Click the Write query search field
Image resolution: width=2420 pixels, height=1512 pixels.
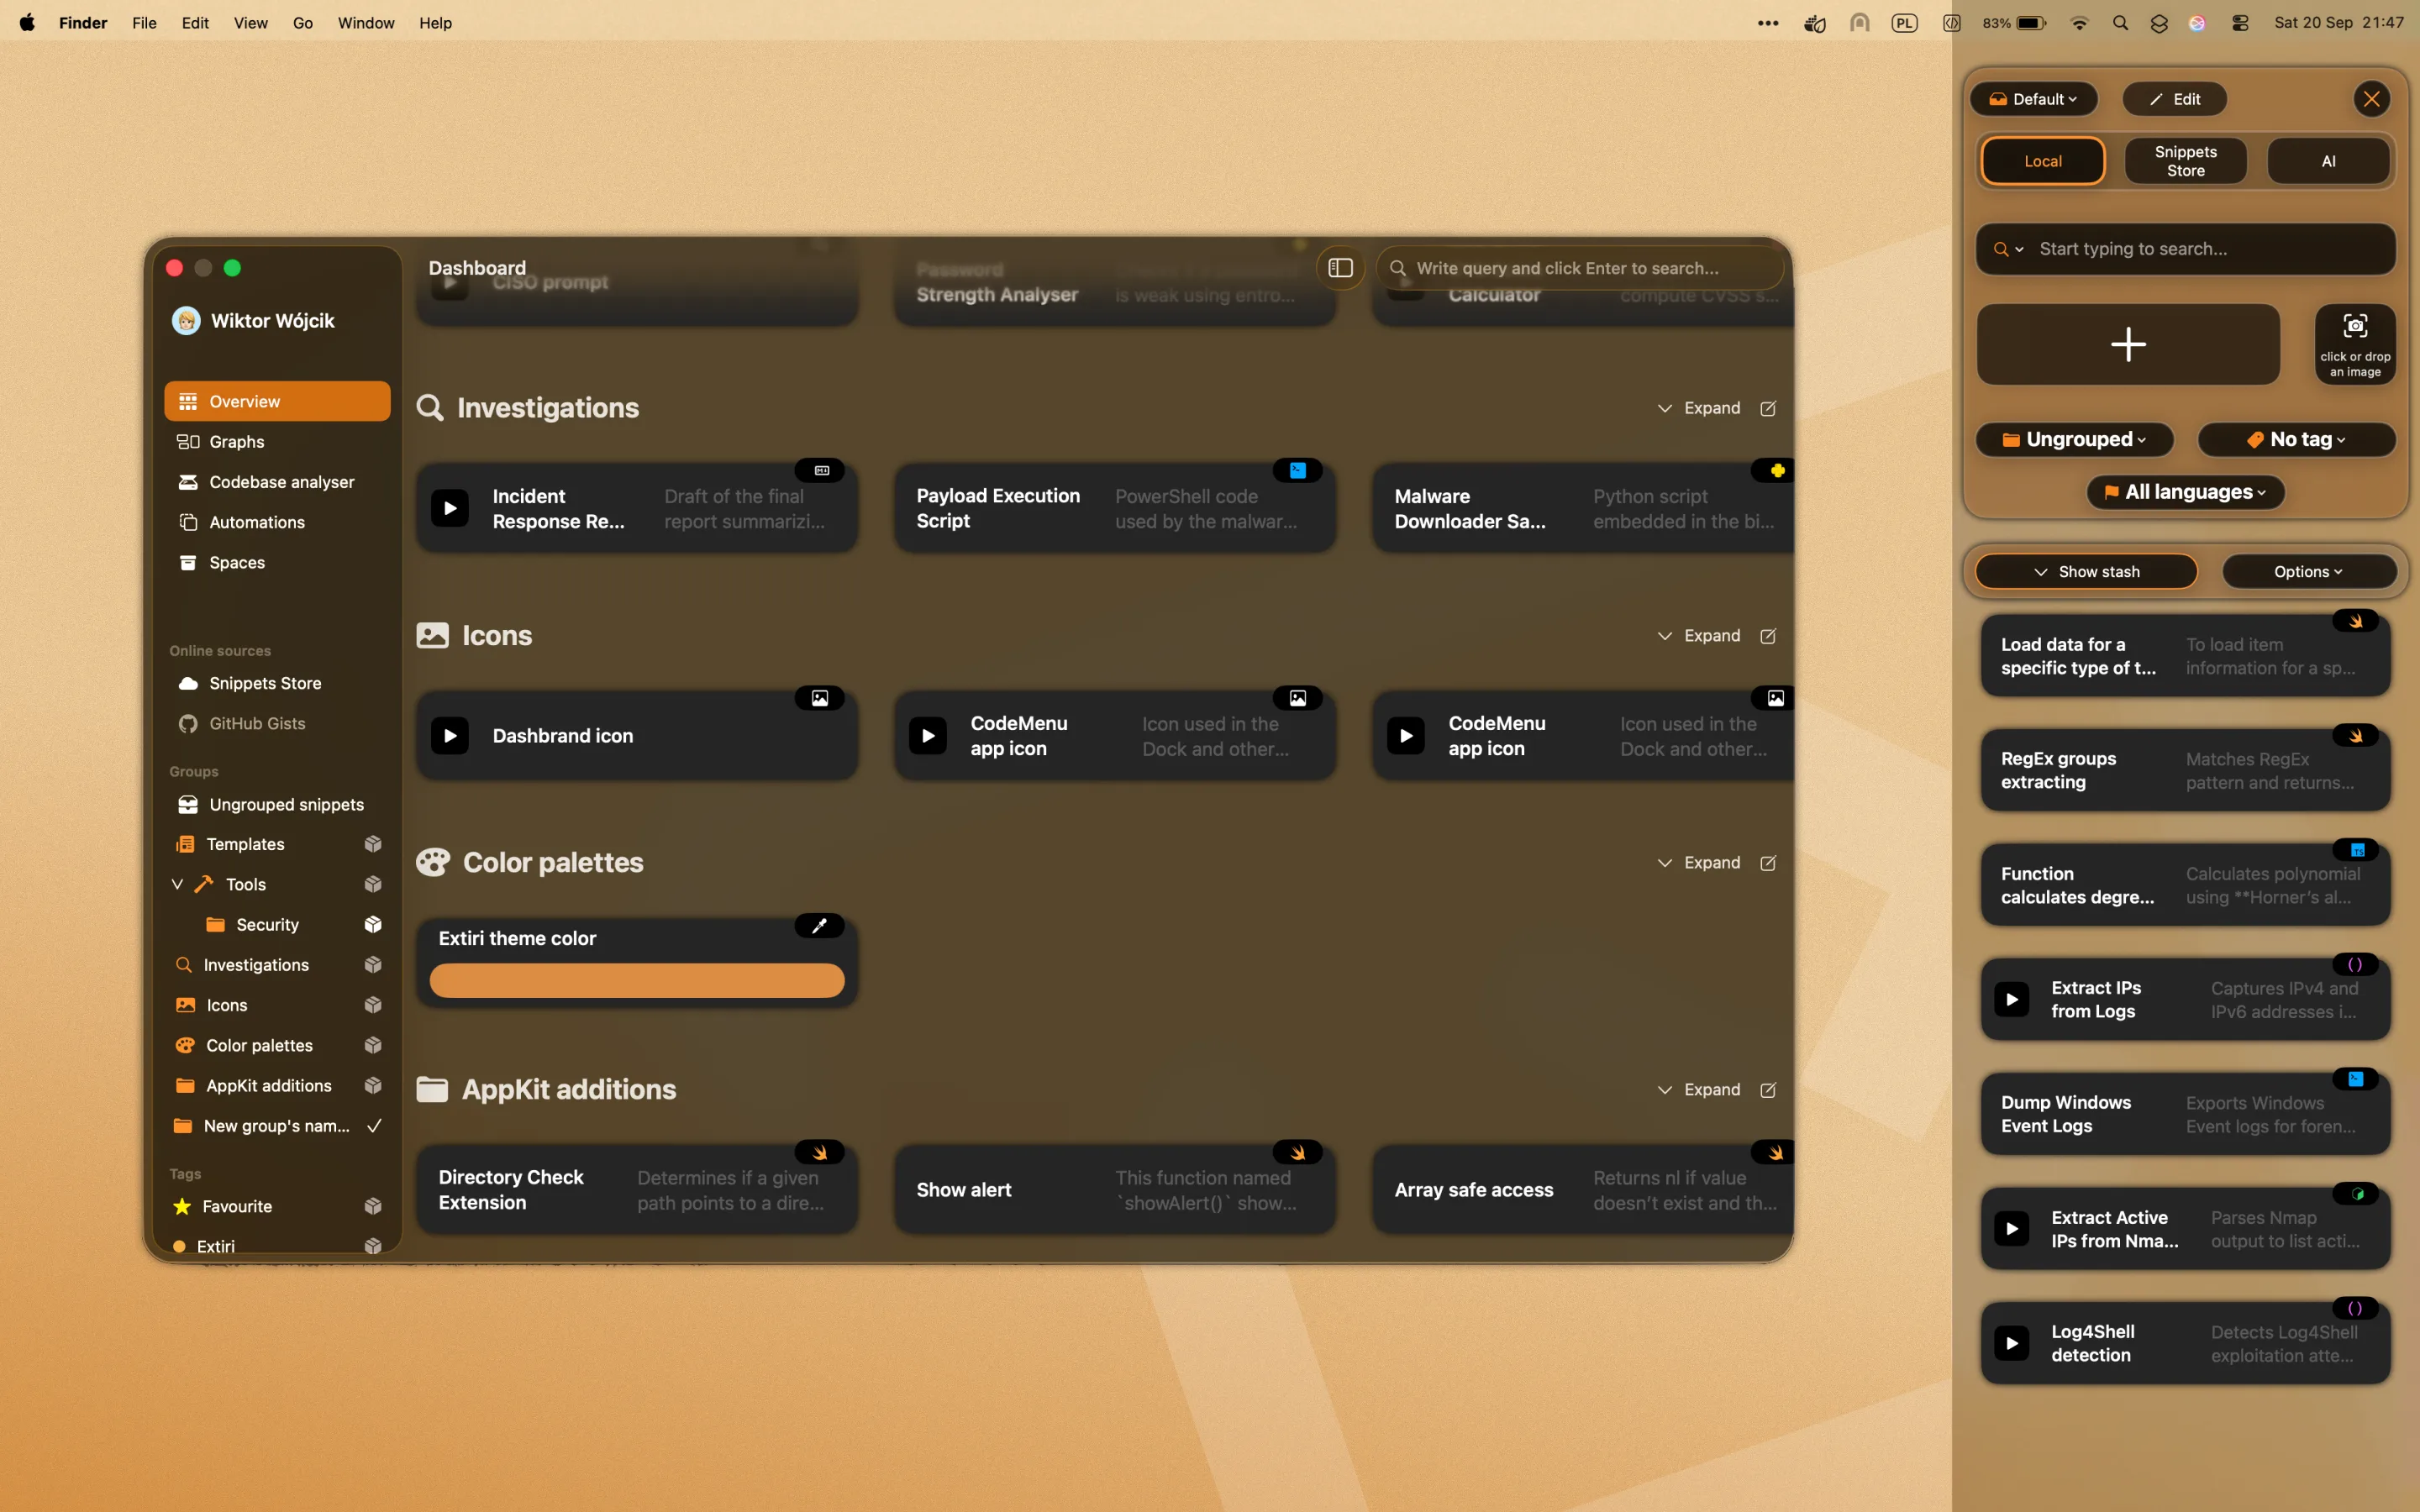tap(1580, 268)
